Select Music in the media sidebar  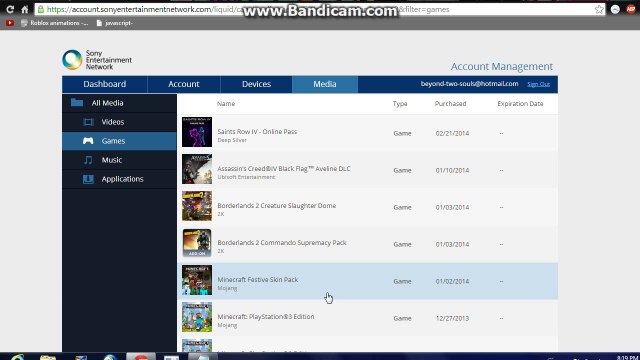tap(119, 160)
